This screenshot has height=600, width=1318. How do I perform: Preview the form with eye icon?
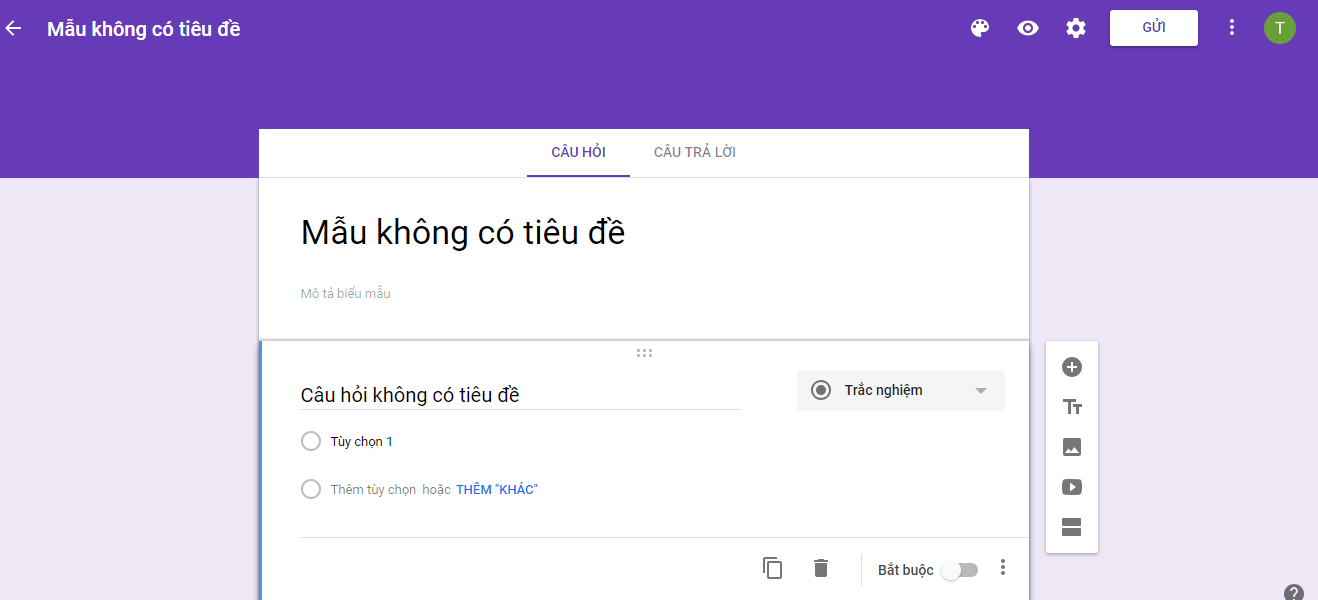1028,28
